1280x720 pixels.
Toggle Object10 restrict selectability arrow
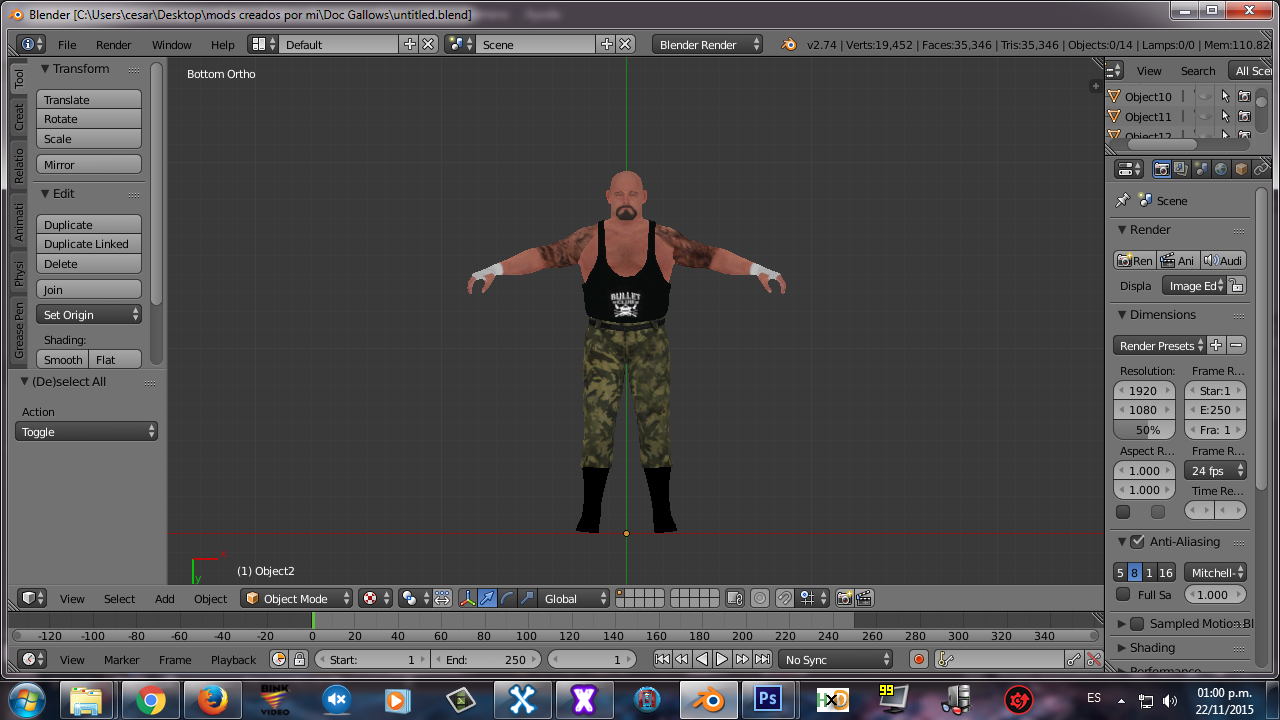(1225, 96)
